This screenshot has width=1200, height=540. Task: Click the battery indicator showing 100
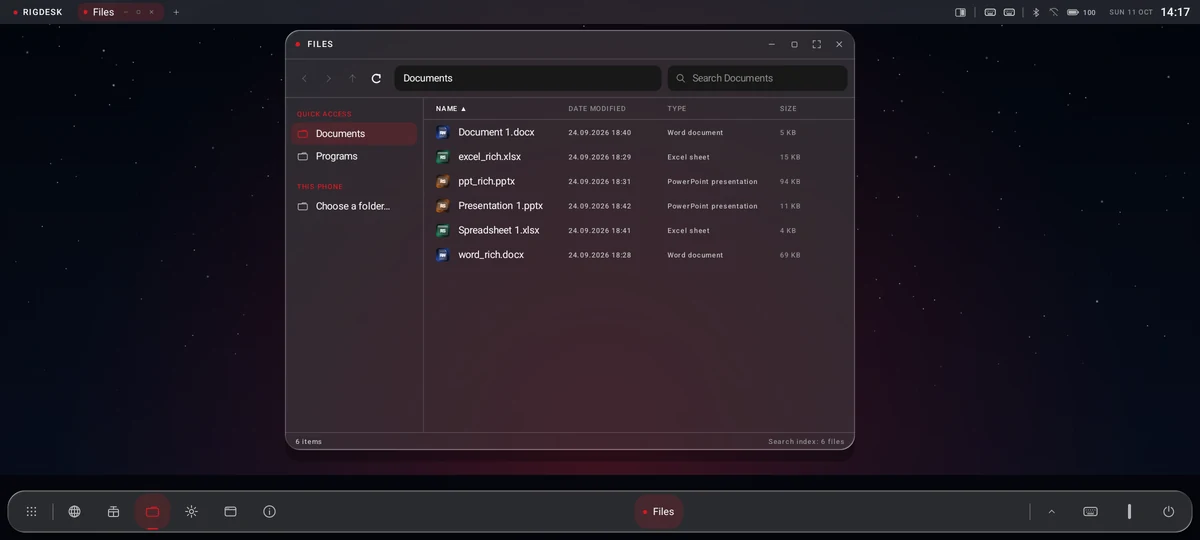pyautogui.click(x=1081, y=12)
